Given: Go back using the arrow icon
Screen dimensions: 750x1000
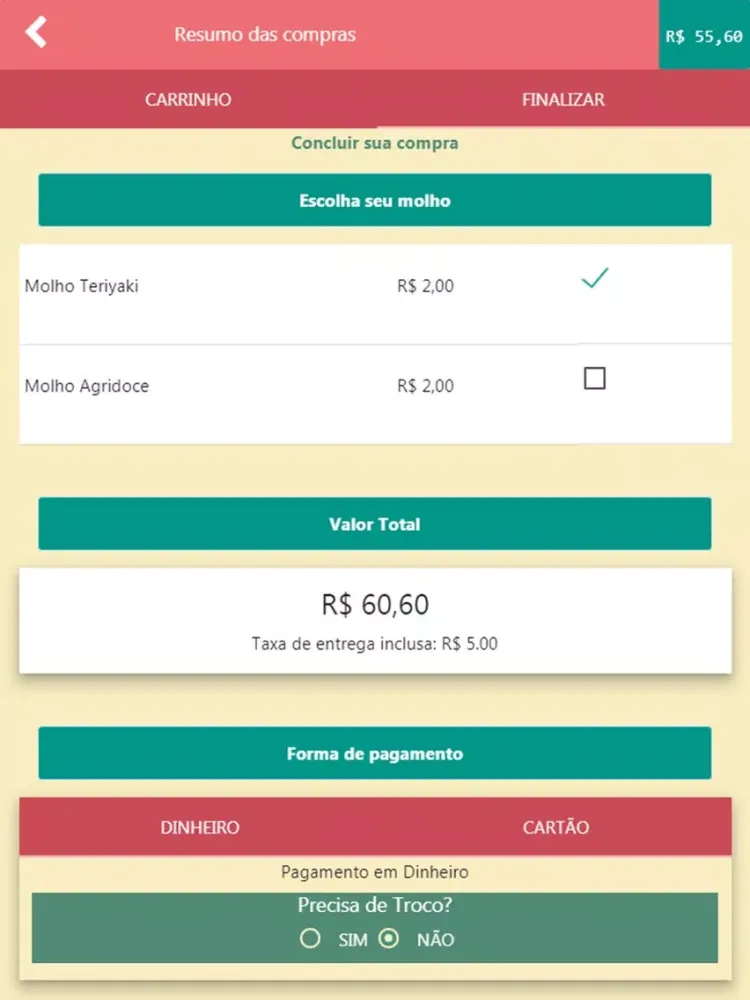Looking at the screenshot, I should 36,33.
